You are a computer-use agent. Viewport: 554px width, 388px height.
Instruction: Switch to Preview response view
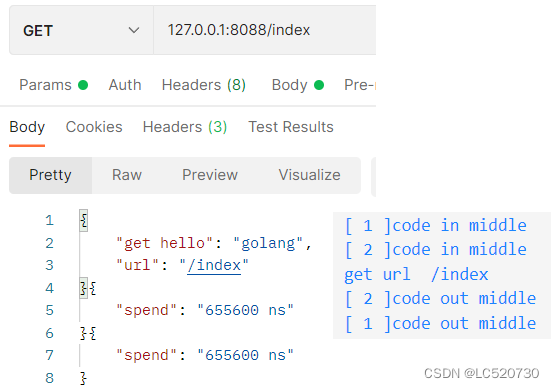[x=210, y=175]
